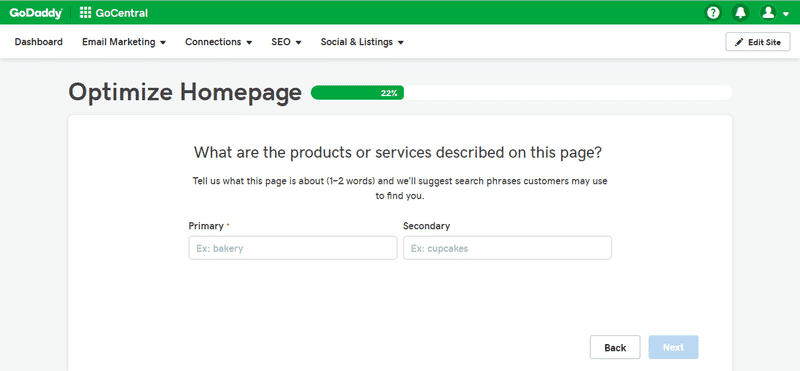Click the GoCentral text label
This screenshot has width=800, height=371.
(x=121, y=13)
